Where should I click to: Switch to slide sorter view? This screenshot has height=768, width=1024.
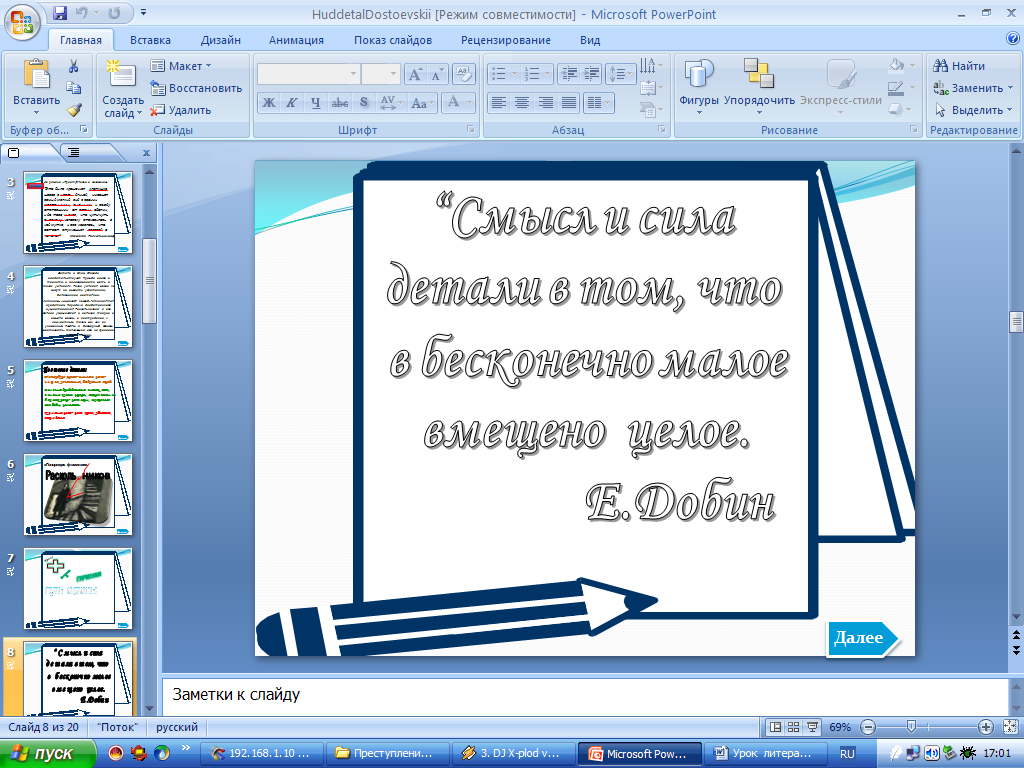tap(793, 727)
